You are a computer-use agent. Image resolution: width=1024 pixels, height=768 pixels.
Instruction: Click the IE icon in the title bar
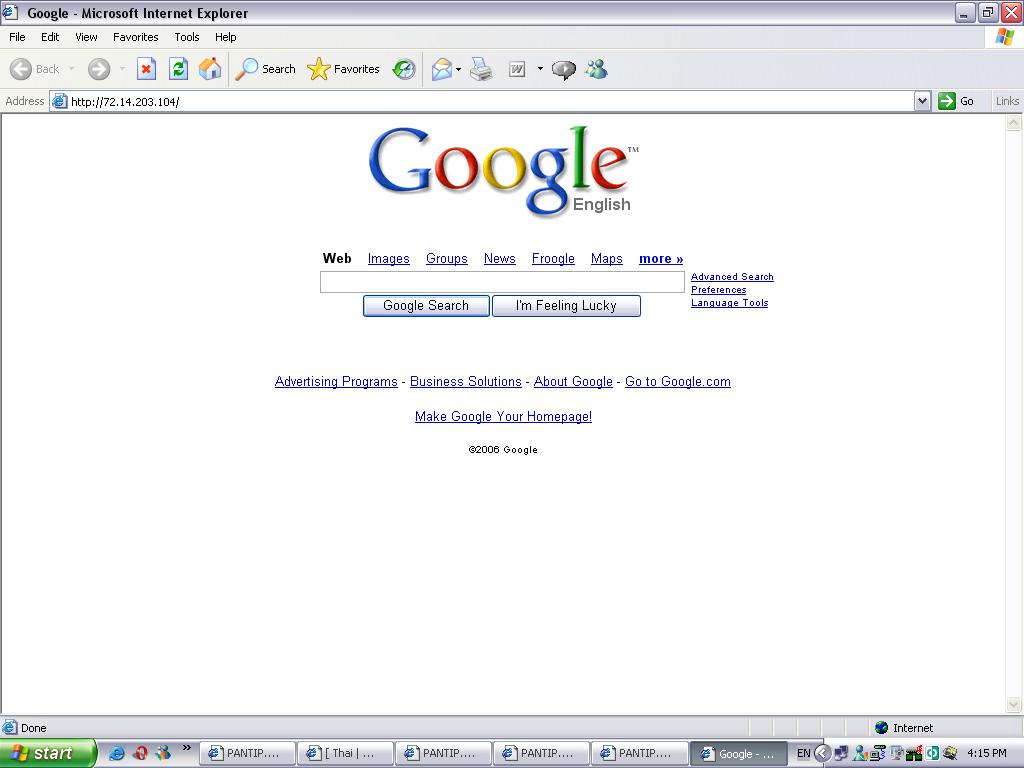10,12
